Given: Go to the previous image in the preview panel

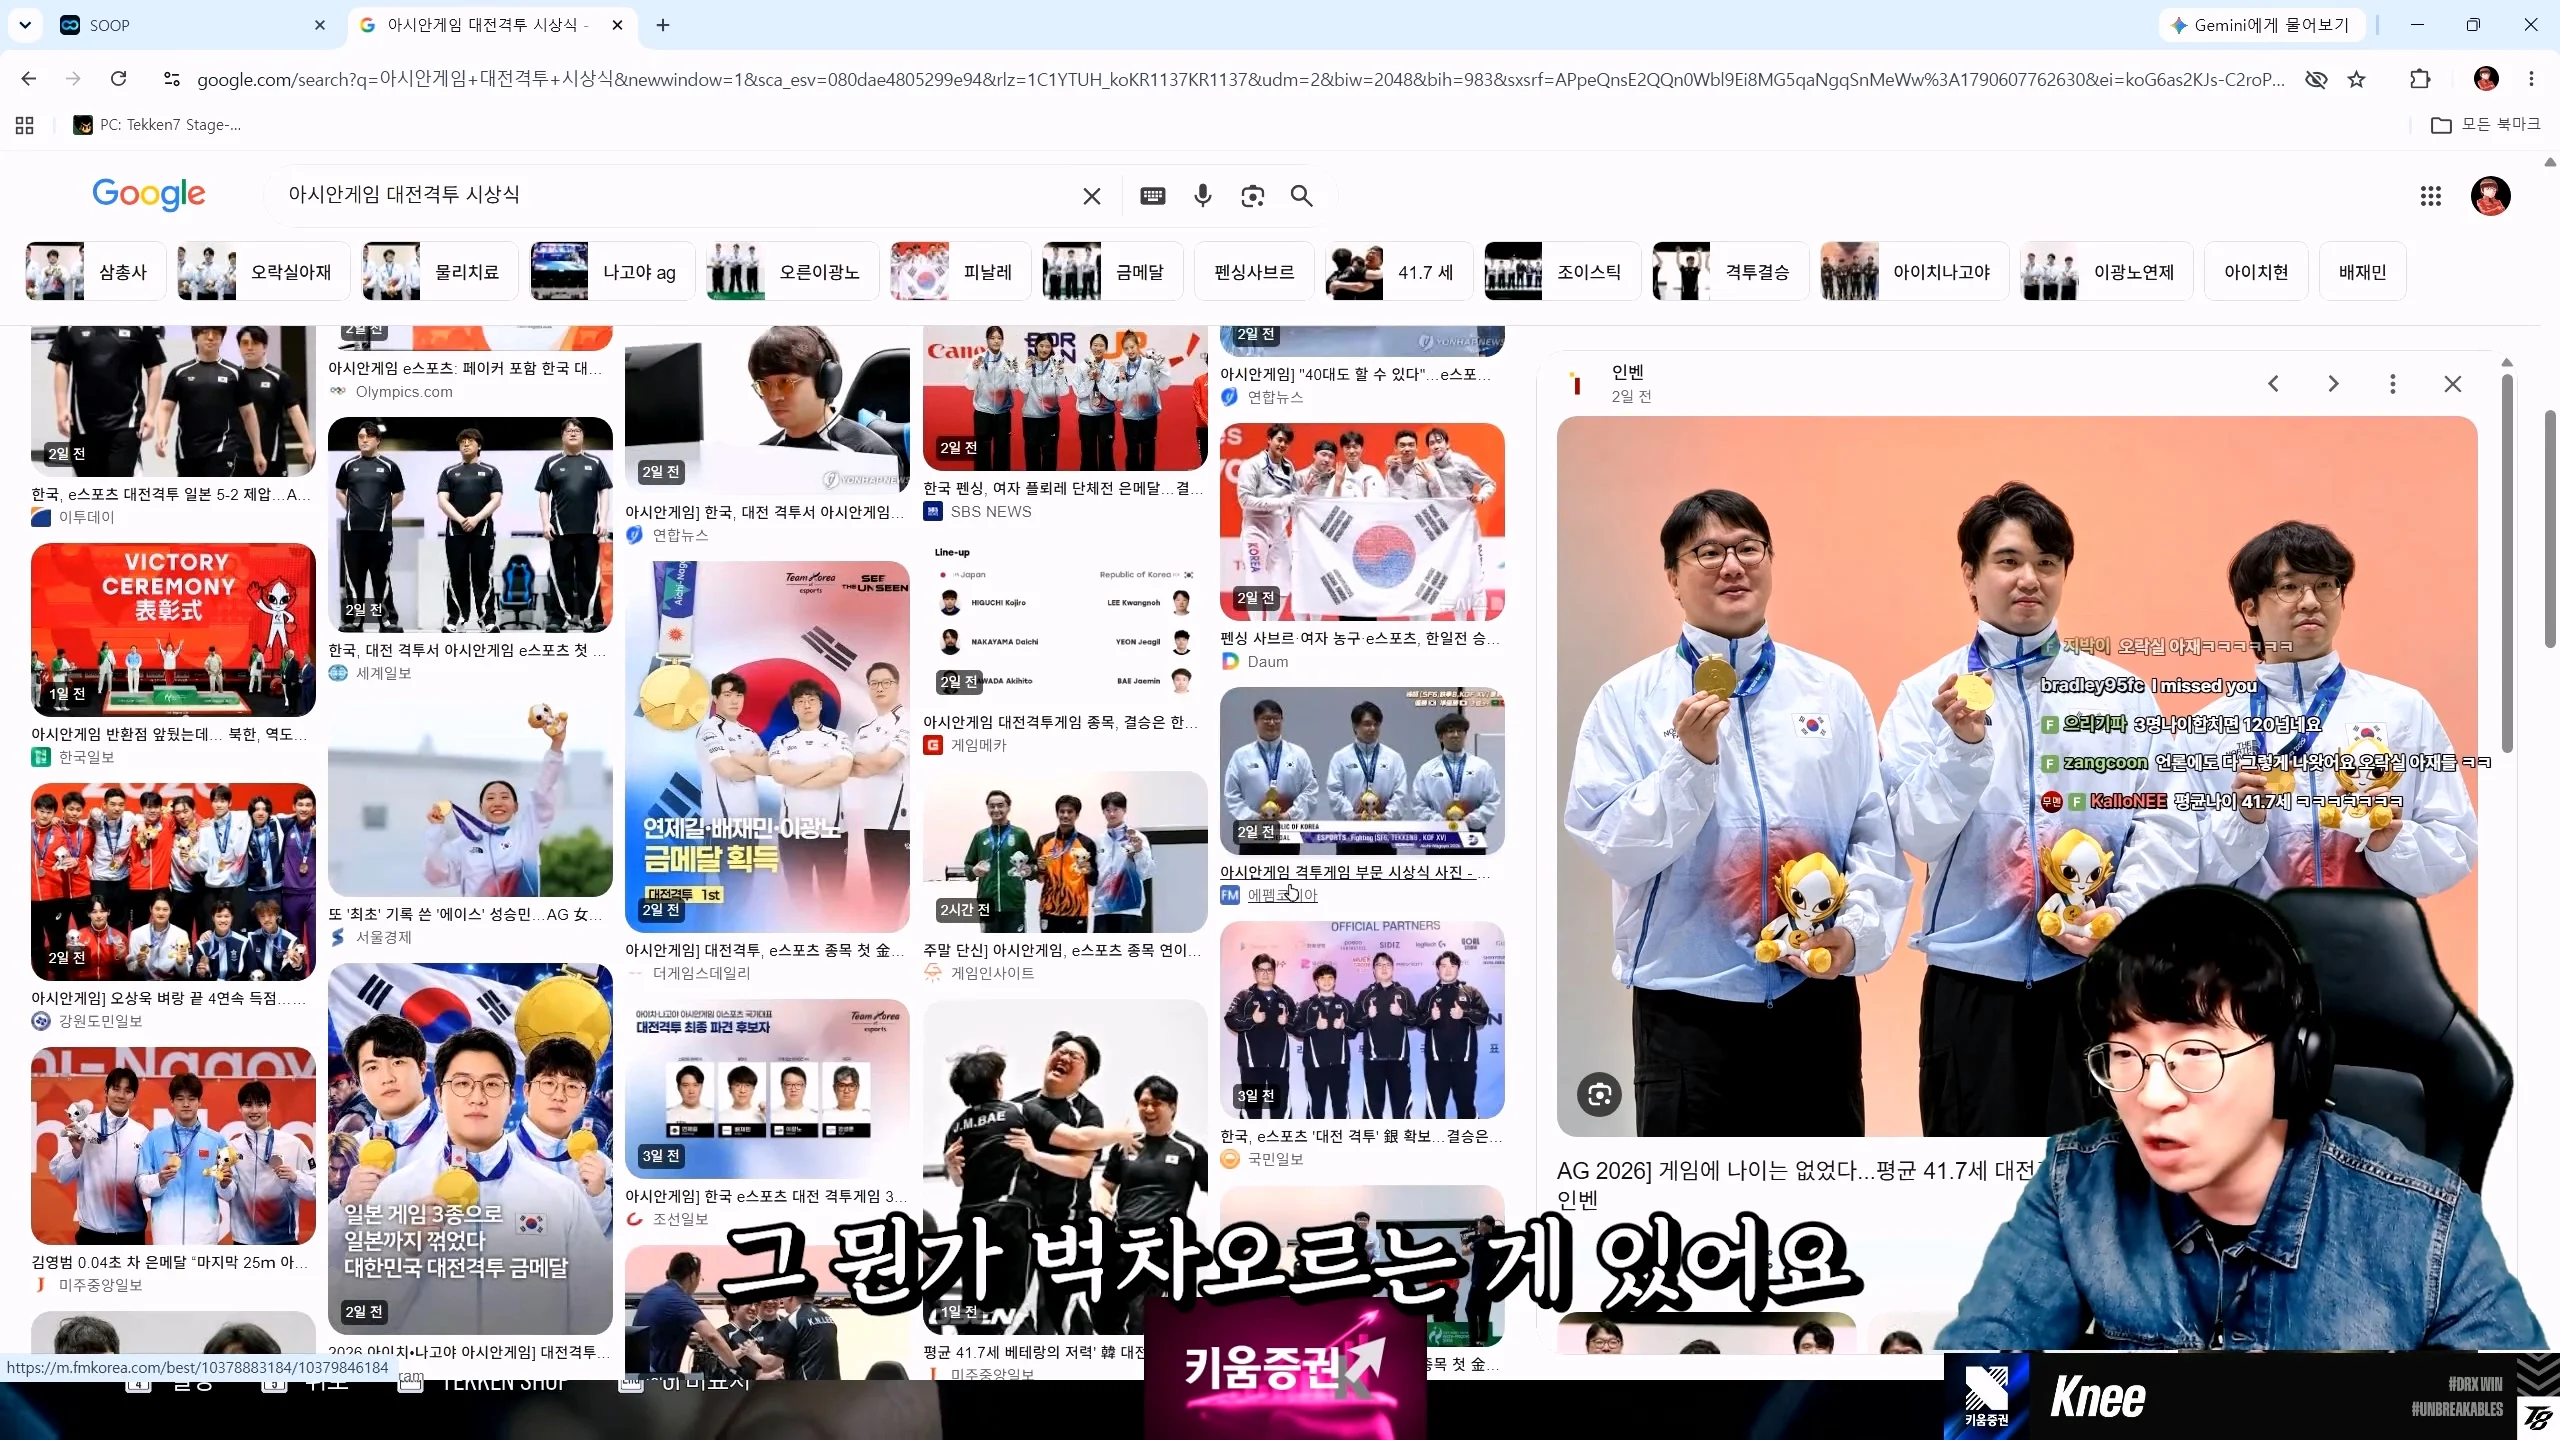Looking at the screenshot, I should [2273, 384].
